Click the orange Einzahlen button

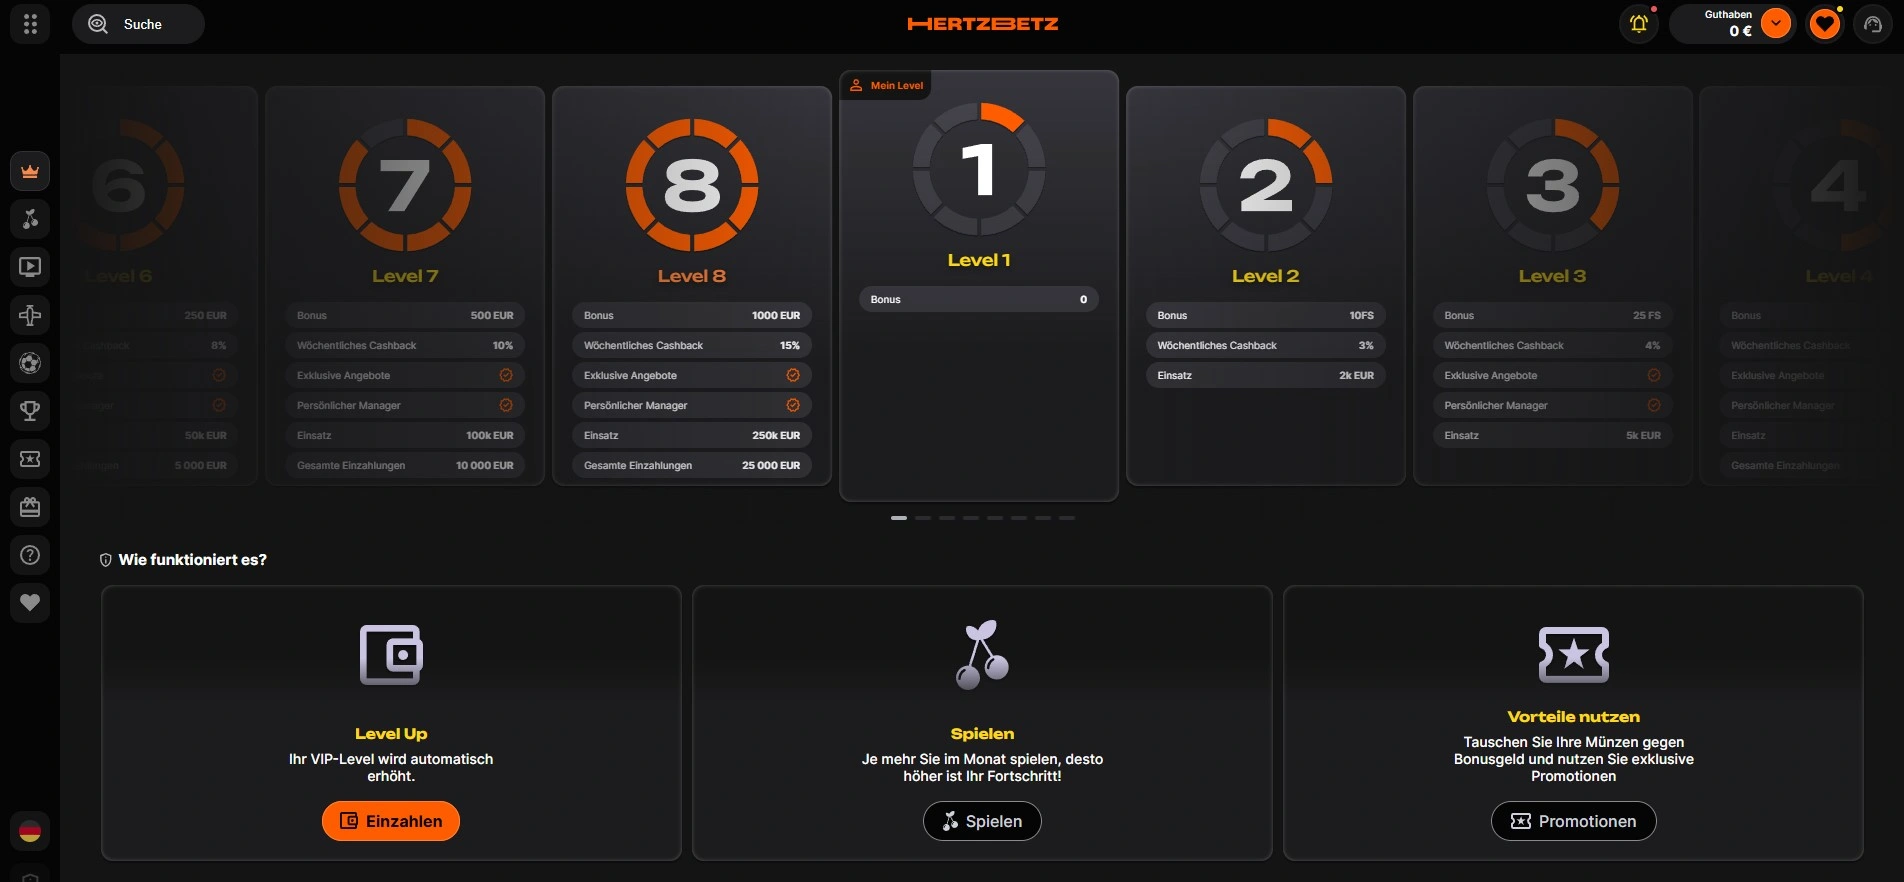pos(391,821)
